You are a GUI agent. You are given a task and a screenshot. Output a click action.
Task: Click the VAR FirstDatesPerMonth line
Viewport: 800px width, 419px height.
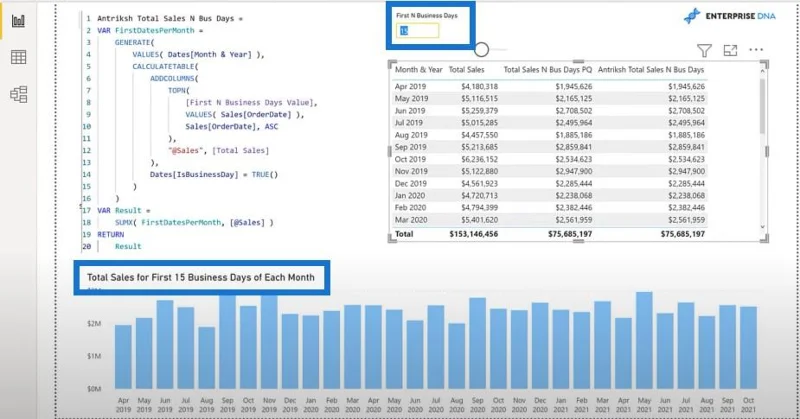pos(150,30)
